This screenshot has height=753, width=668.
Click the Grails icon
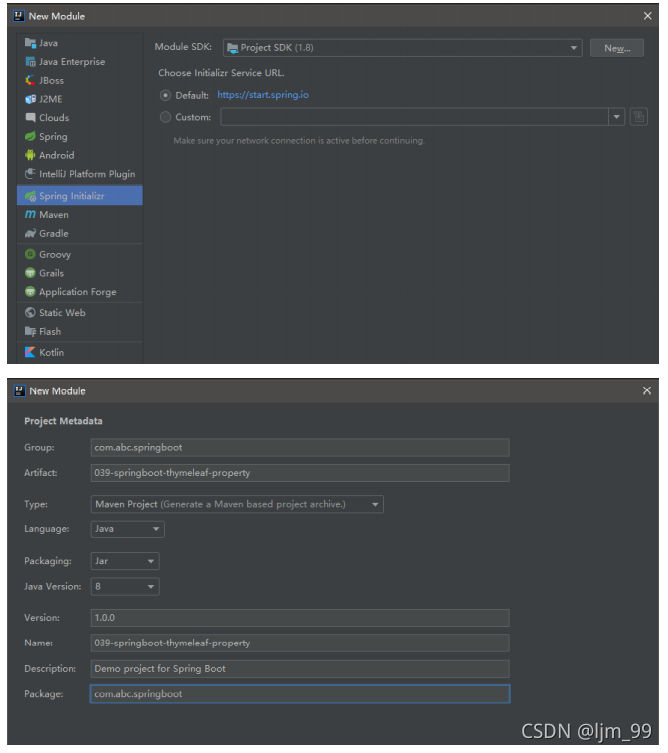tap(30, 273)
